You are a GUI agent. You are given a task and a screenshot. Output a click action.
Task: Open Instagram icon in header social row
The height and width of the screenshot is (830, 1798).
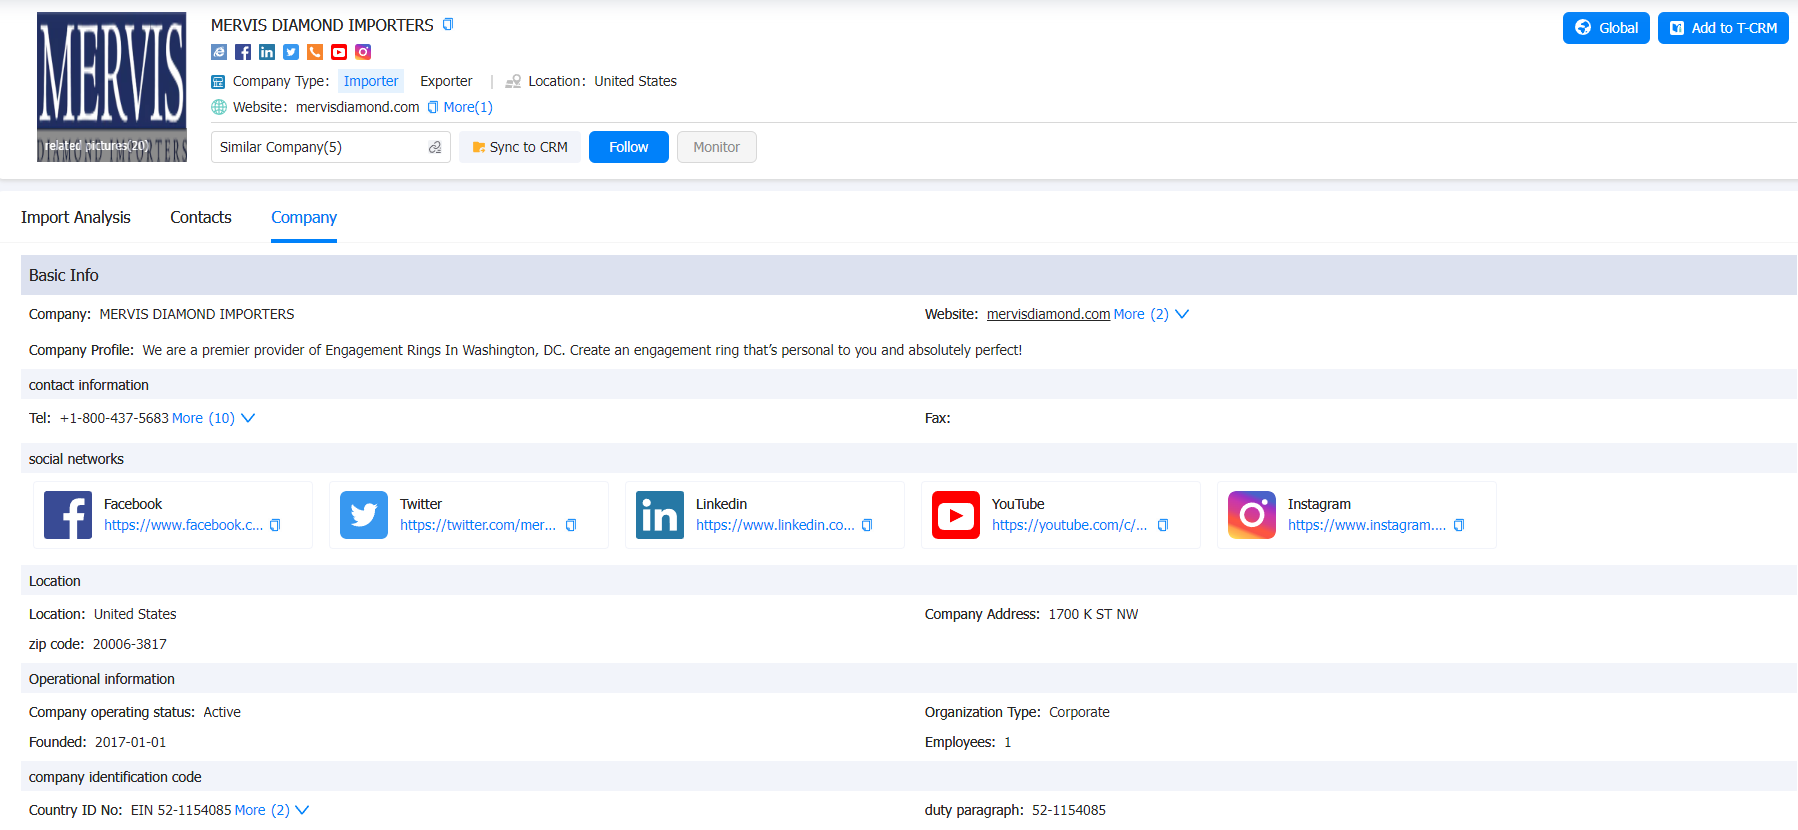click(363, 52)
